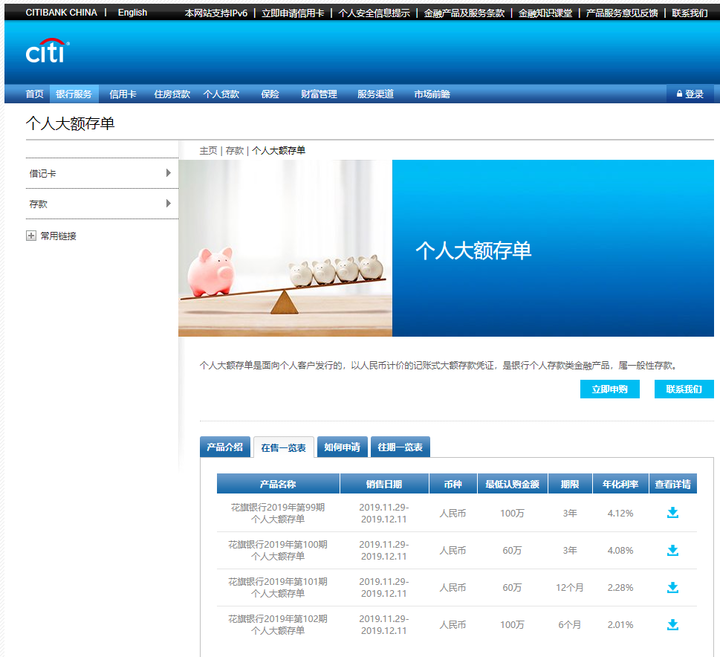
Task: Click the CITIBANK CHINA top link
Action: [62, 12]
